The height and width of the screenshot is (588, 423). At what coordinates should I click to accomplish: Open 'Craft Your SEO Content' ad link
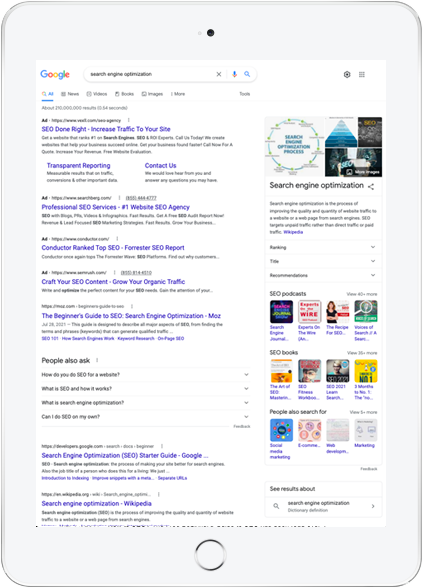pos(113,282)
